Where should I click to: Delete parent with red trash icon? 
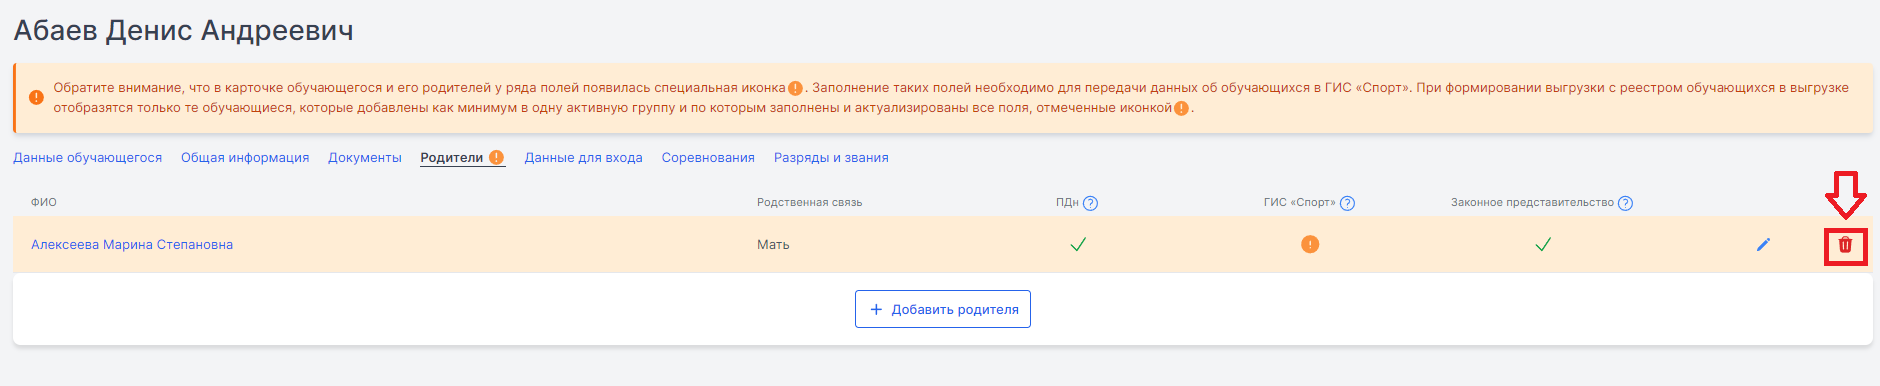pyautogui.click(x=1845, y=244)
